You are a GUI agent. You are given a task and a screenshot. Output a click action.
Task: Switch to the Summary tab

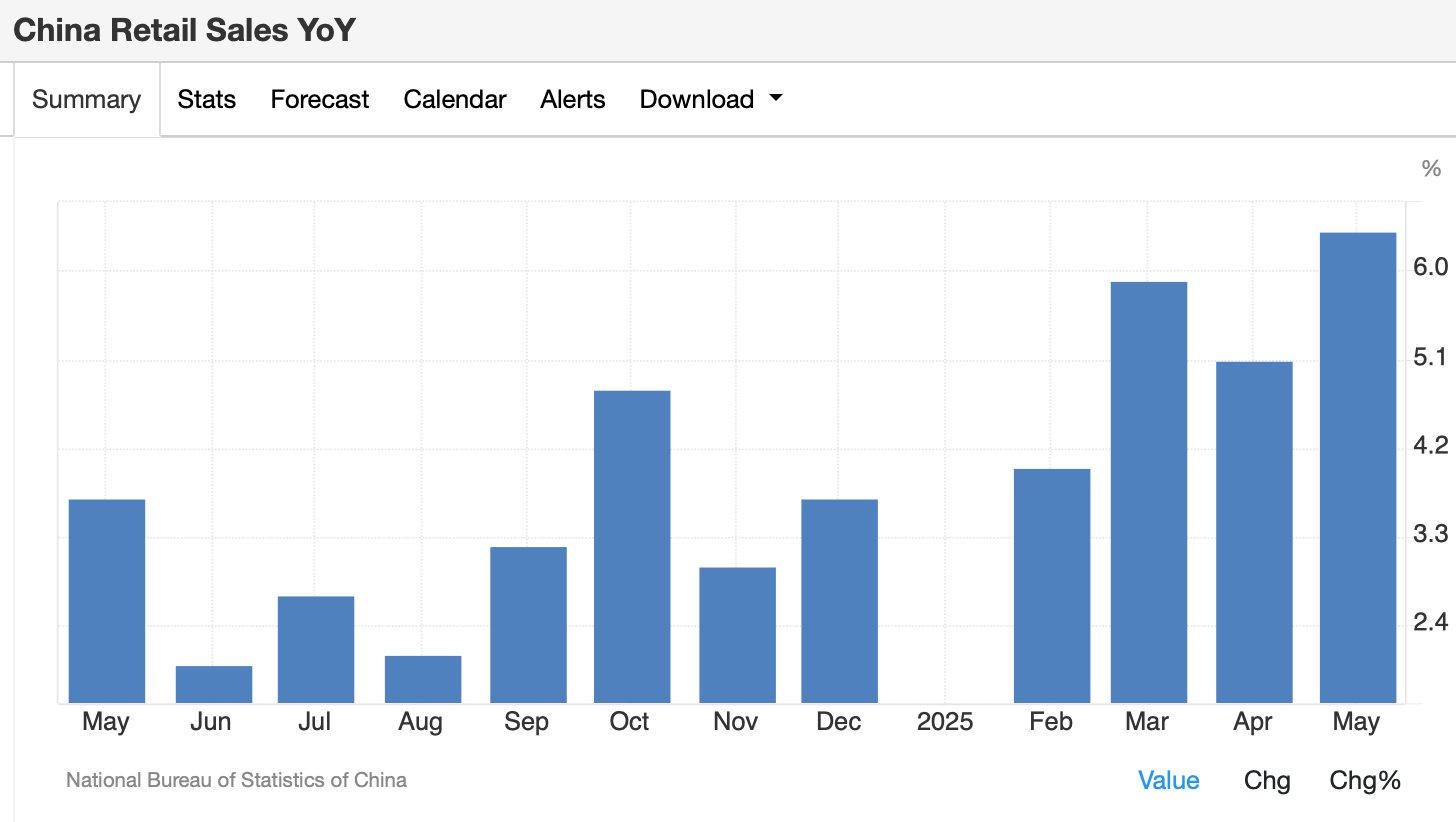coord(86,99)
